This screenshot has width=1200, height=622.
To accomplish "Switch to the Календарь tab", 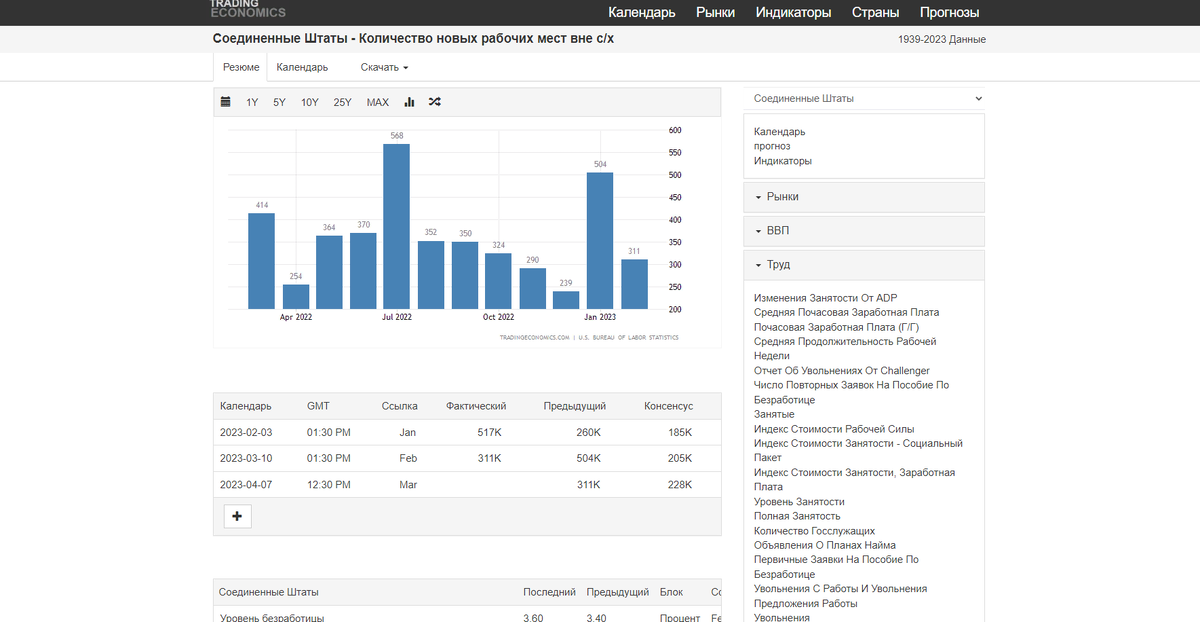I will 302,67.
